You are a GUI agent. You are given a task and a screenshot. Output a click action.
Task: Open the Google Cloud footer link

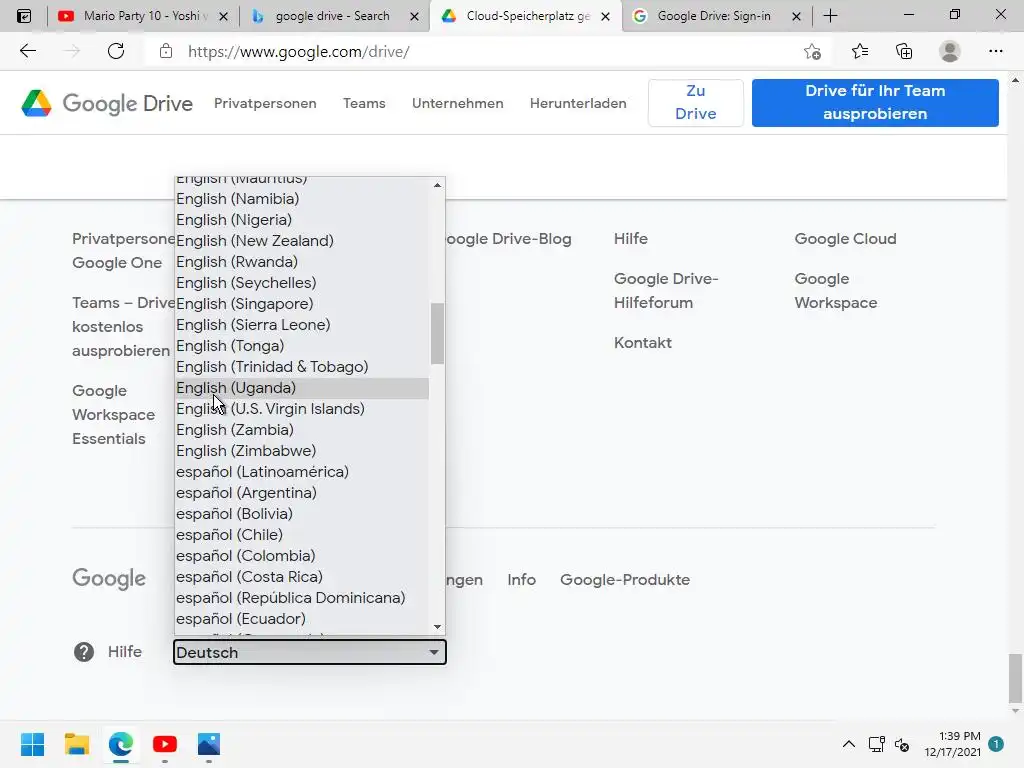tap(845, 239)
